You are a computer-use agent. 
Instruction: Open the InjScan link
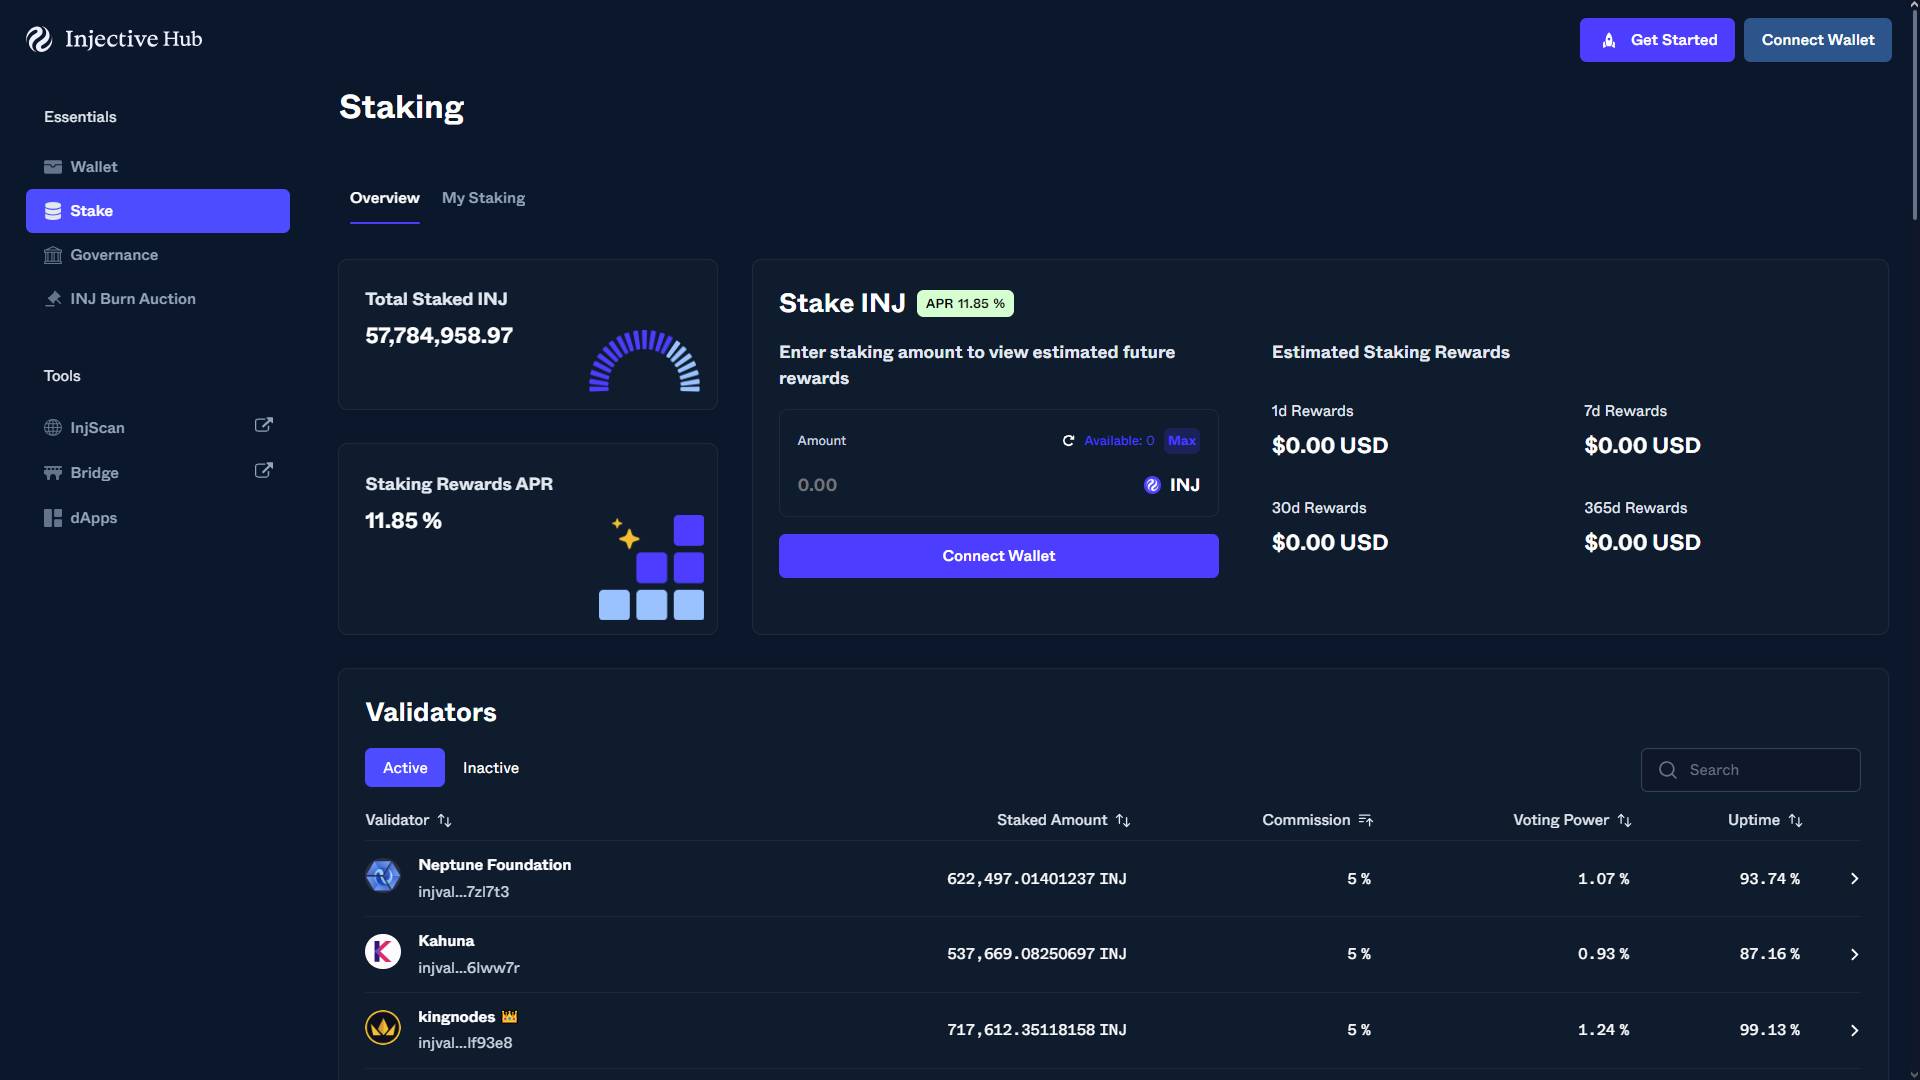tap(158, 428)
